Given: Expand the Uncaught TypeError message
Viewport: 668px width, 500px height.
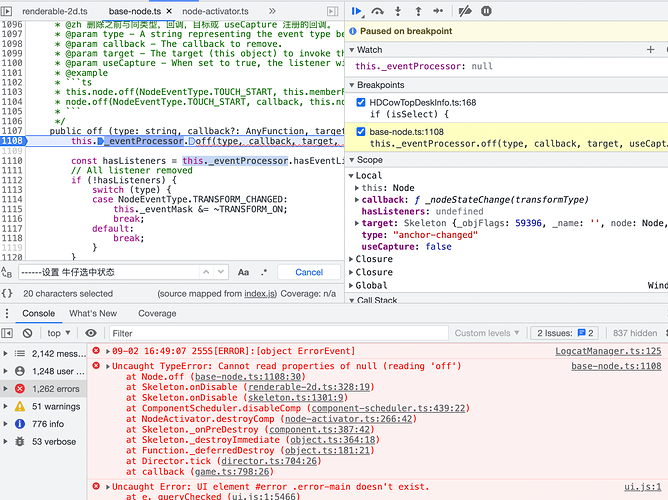Looking at the screenshot, I should coord(108,366).
